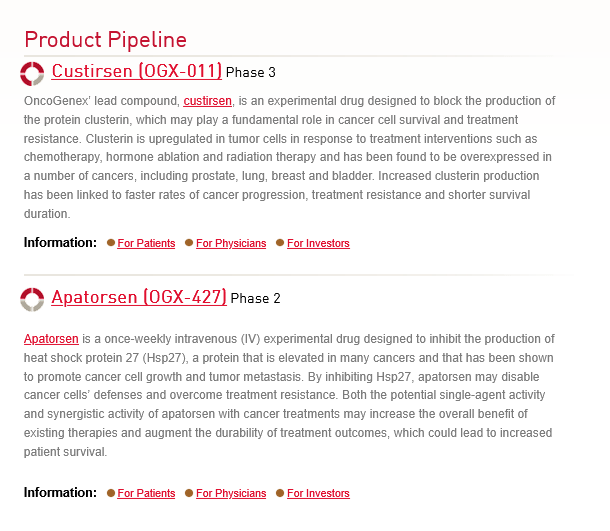Open For Physicians under Apatorsen
This screenshot has height=531, width=610.
tap(231, 494)
